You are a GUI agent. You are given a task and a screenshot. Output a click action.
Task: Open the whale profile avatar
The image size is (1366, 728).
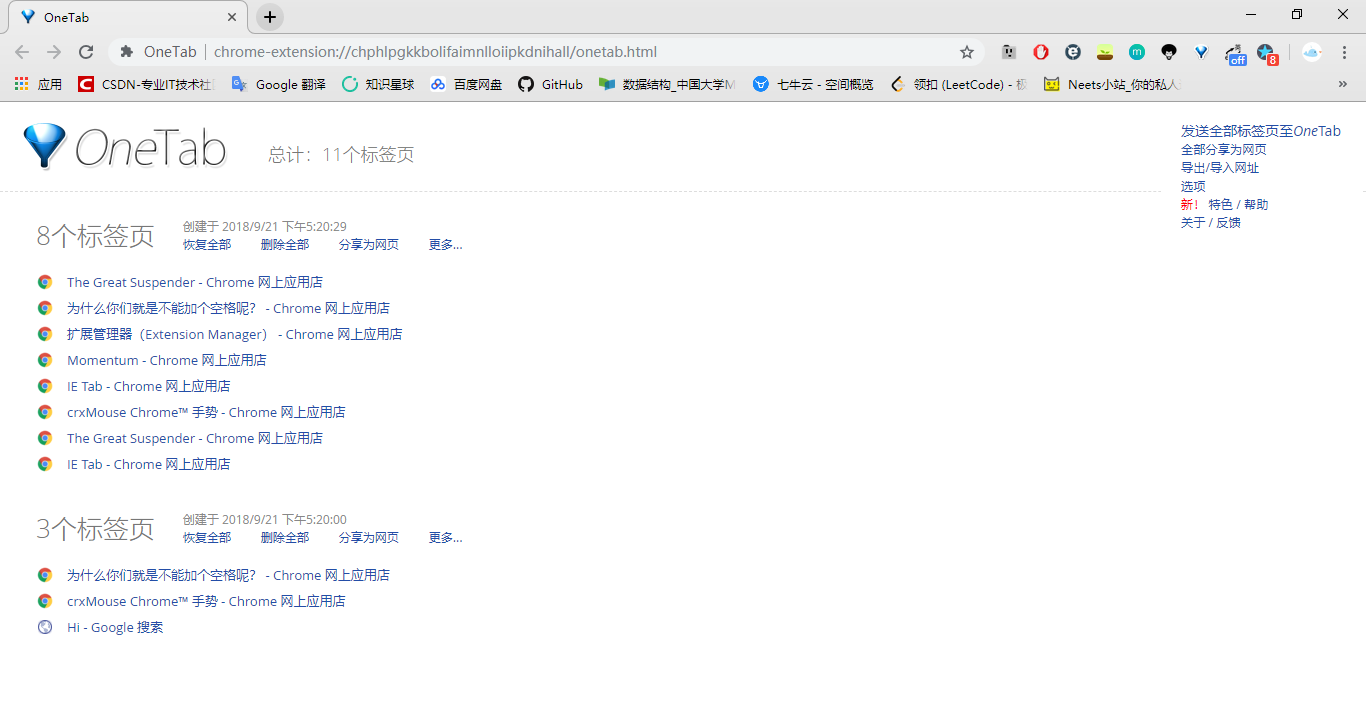click(x=1312, y=52)
